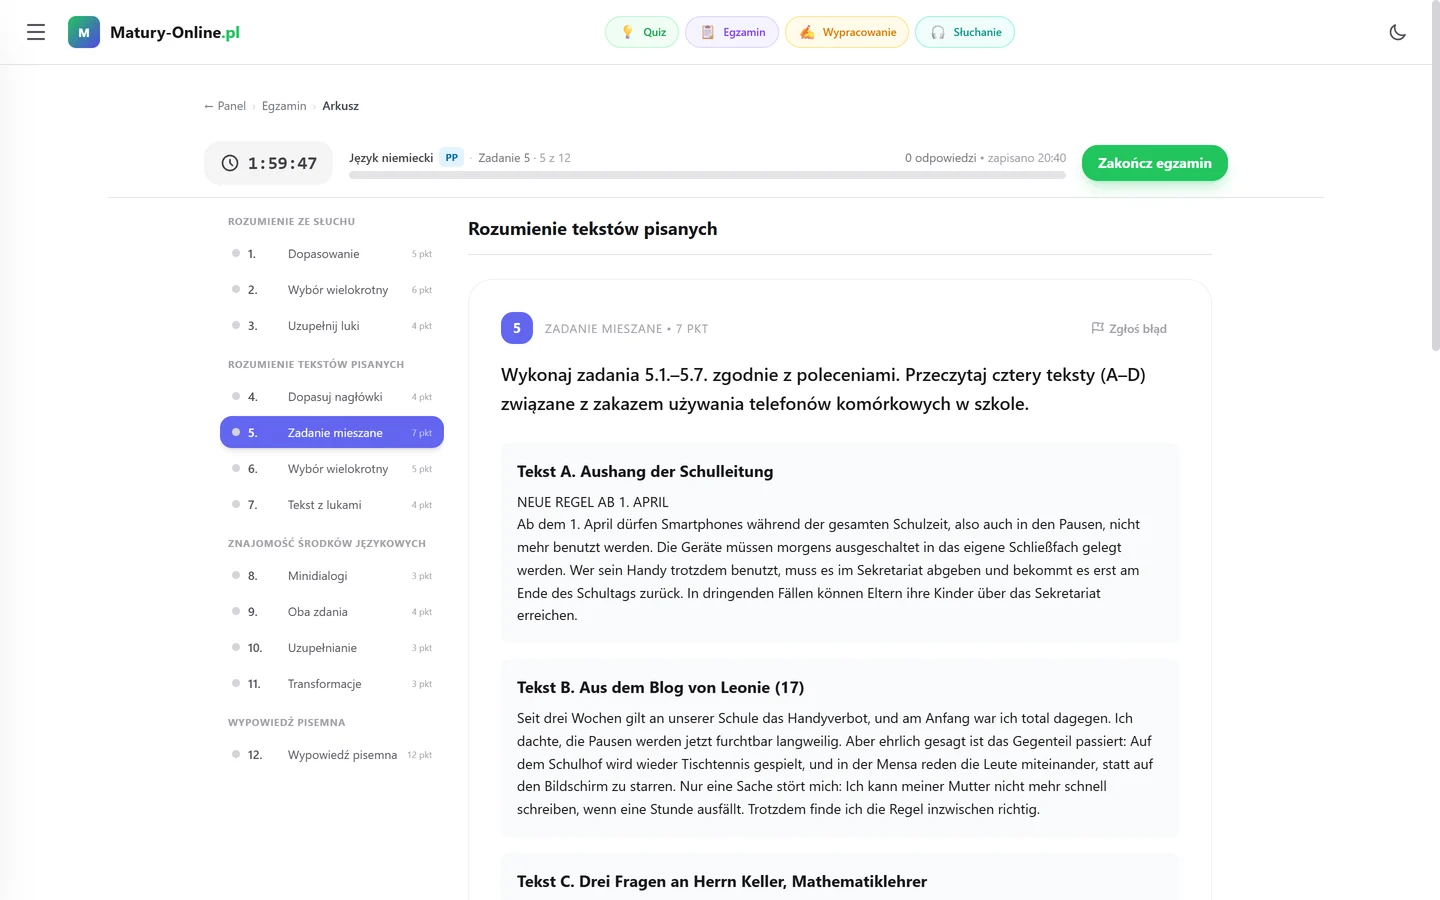Open task 6 Wybór wielokrotny
The image size is (1440, 900).
[332, 469]
